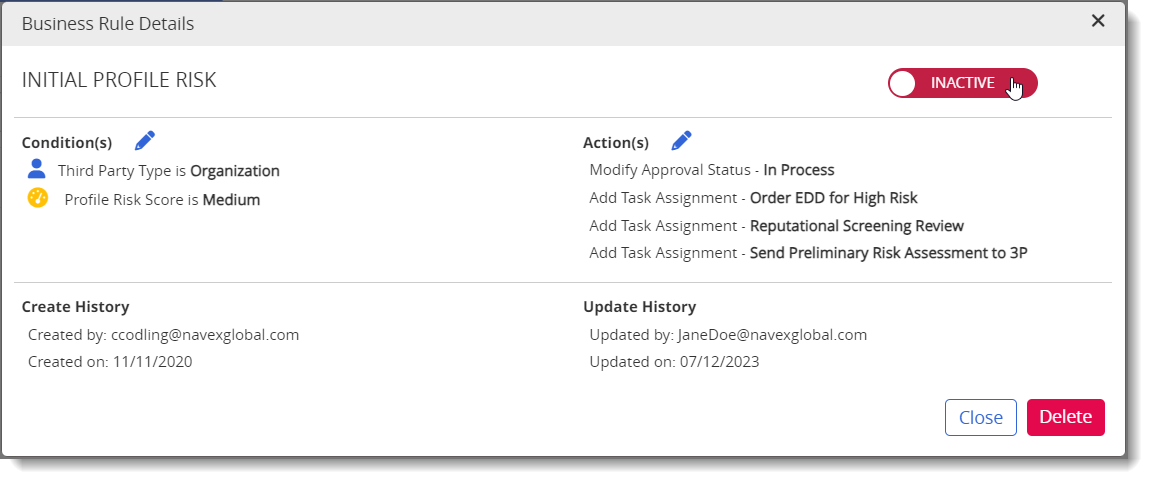The height and width of the screenshot is (482, 1151).
Task: Click the Close button
Action: pos(981,417)
